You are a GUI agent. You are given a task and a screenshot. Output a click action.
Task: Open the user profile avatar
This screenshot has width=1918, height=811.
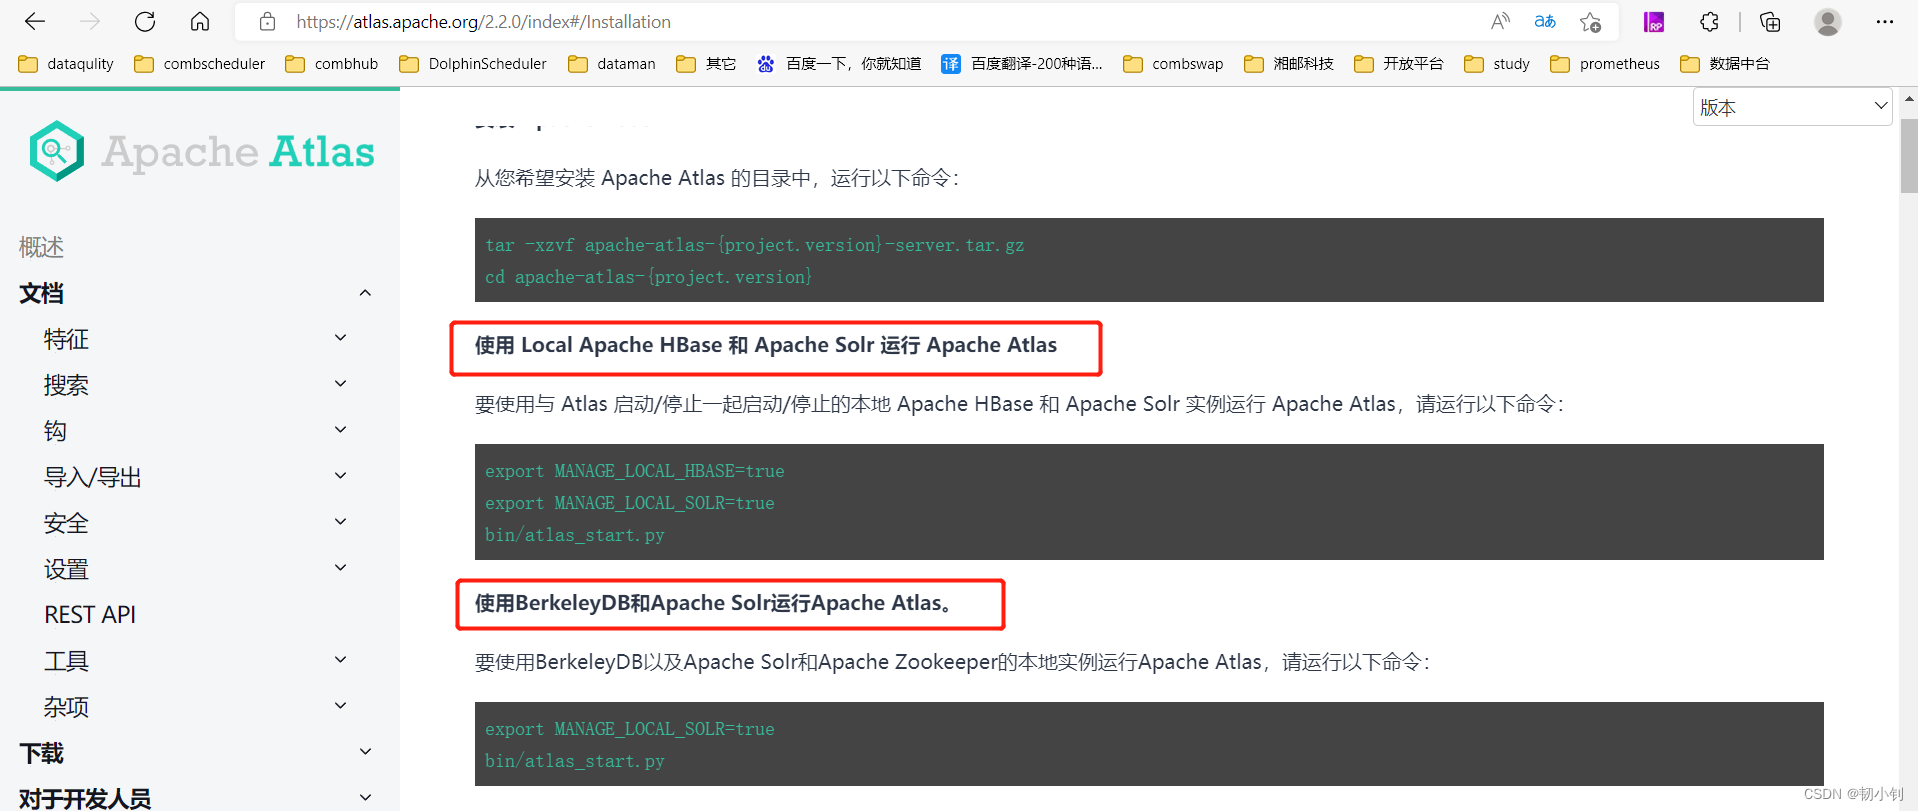click(x=1828, y=21)
